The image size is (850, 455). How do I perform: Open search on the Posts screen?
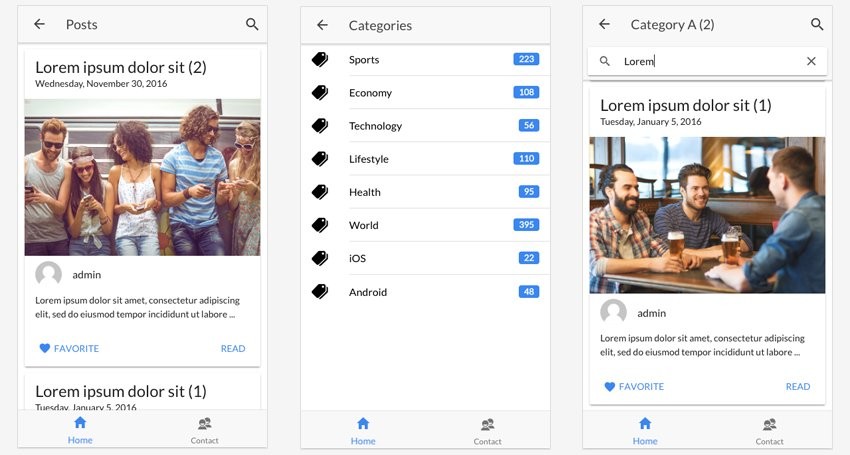(x=252, y=24)
